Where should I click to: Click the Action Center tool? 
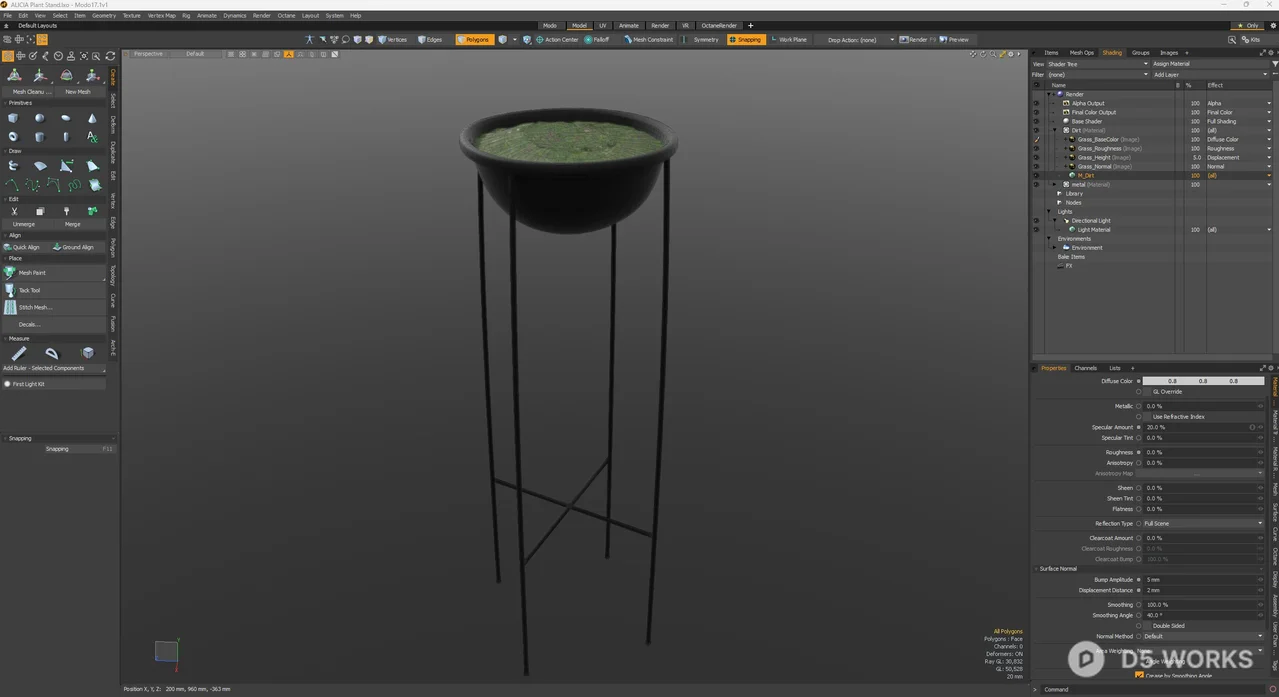tap(557, 40)
